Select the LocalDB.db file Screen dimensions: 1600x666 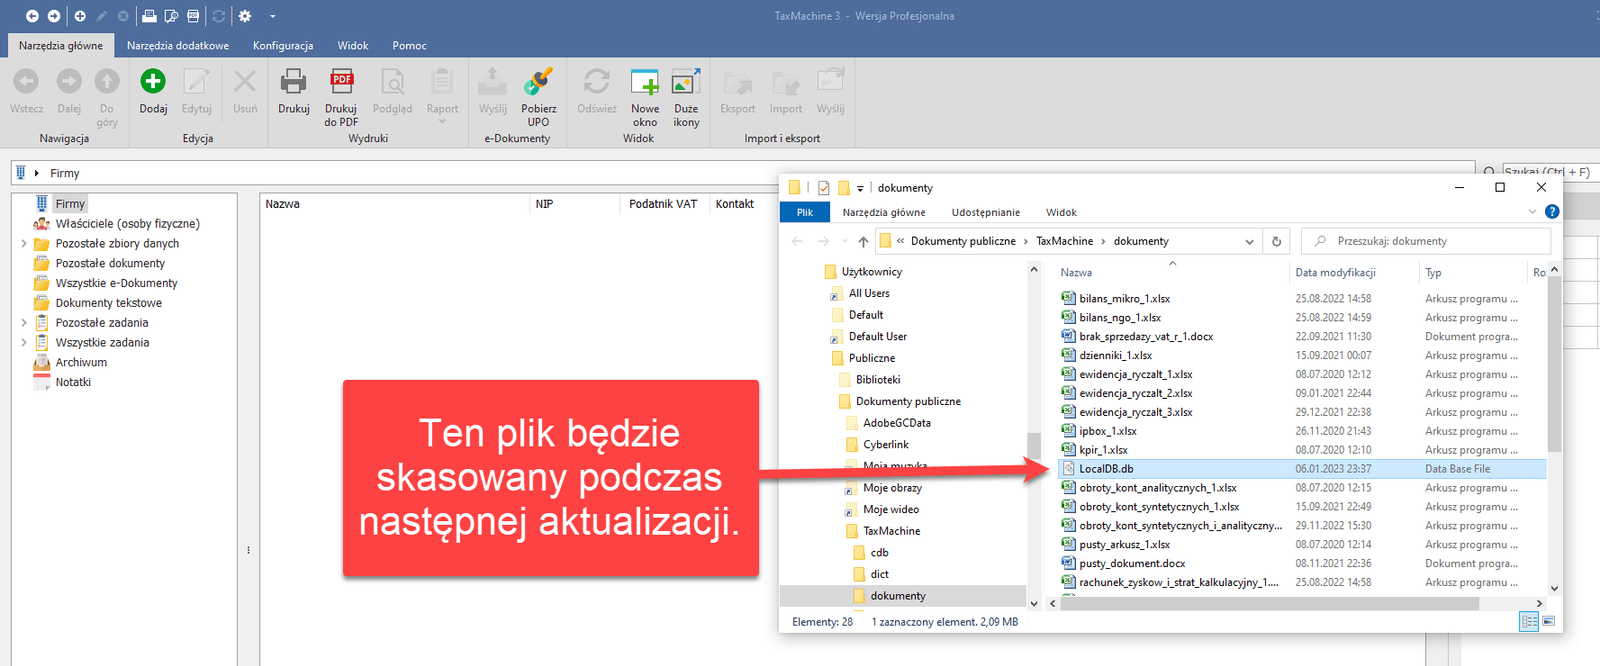pyautogui.click(x=1106, y=469)
